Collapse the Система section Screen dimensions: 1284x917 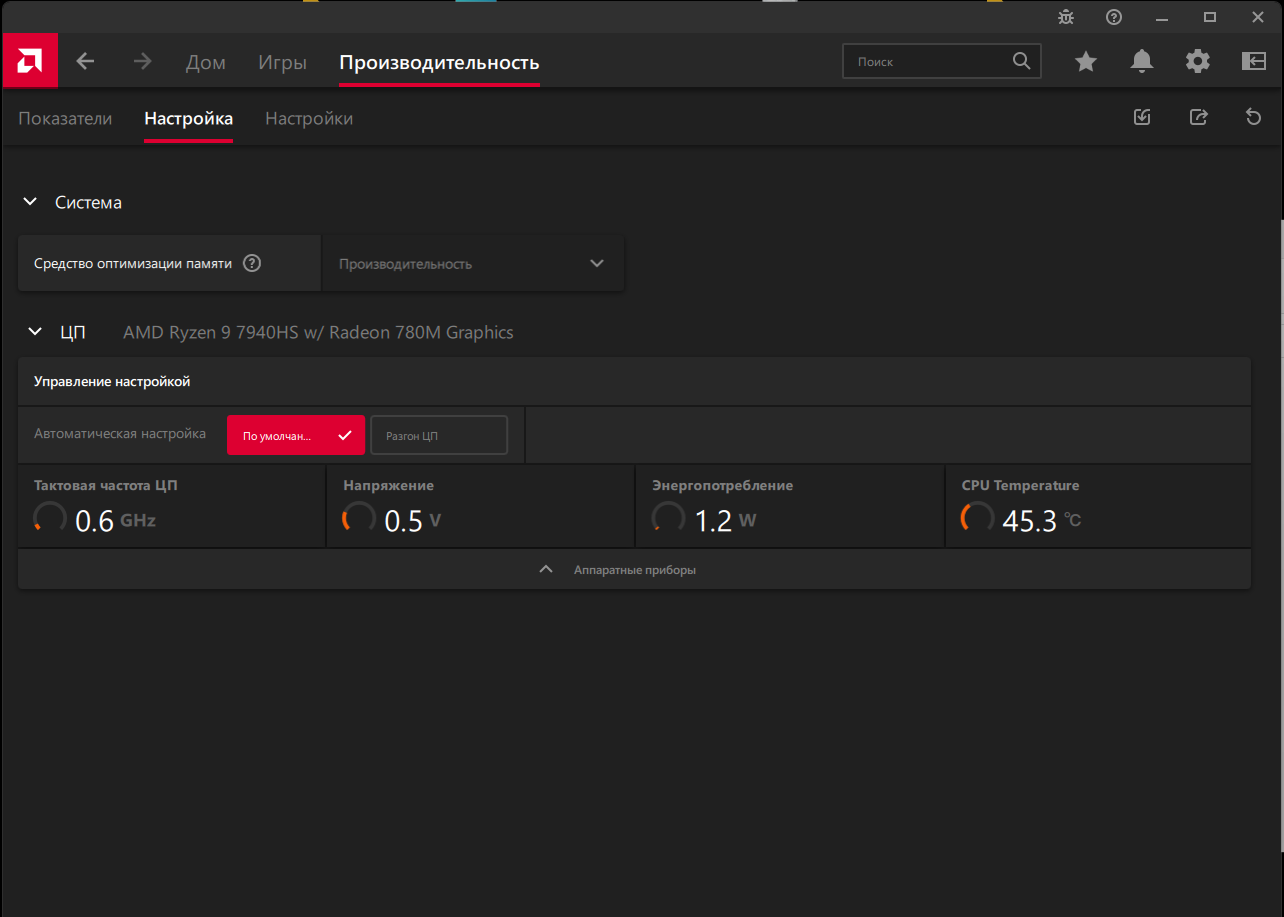[x=29, y=202]
